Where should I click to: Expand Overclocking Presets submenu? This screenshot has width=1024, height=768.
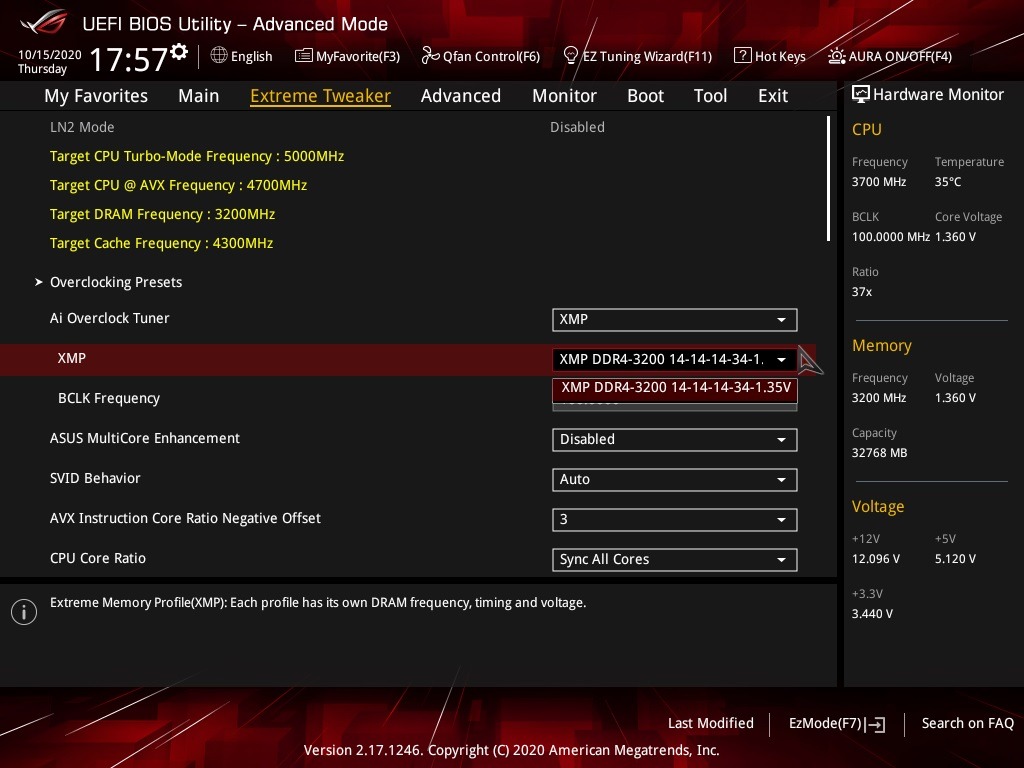pos(116,282)
